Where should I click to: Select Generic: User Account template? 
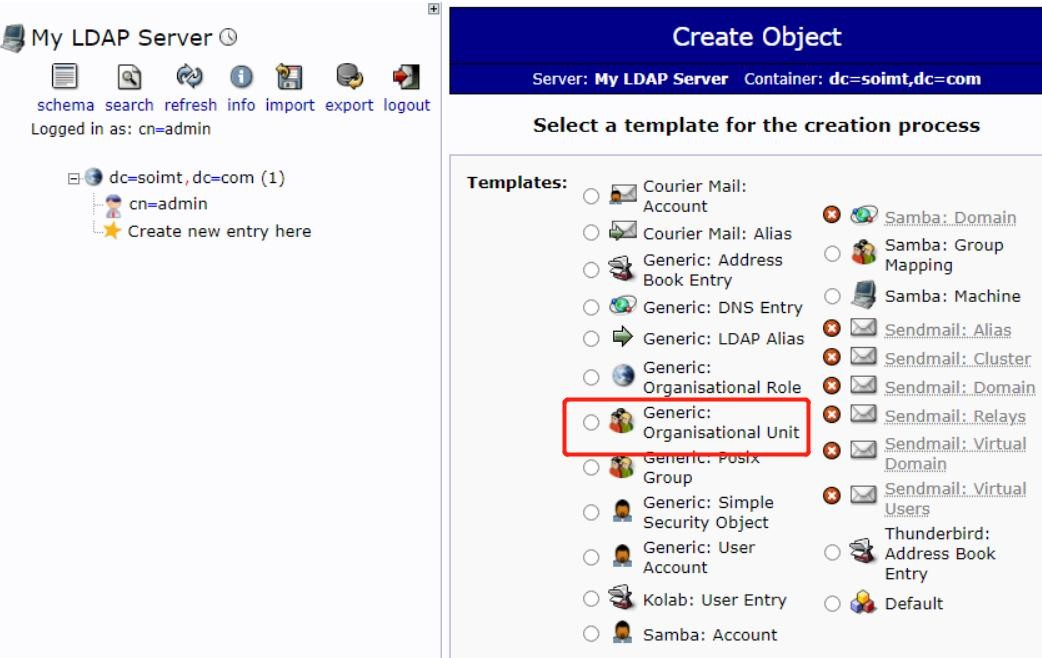tap(591, 558)
